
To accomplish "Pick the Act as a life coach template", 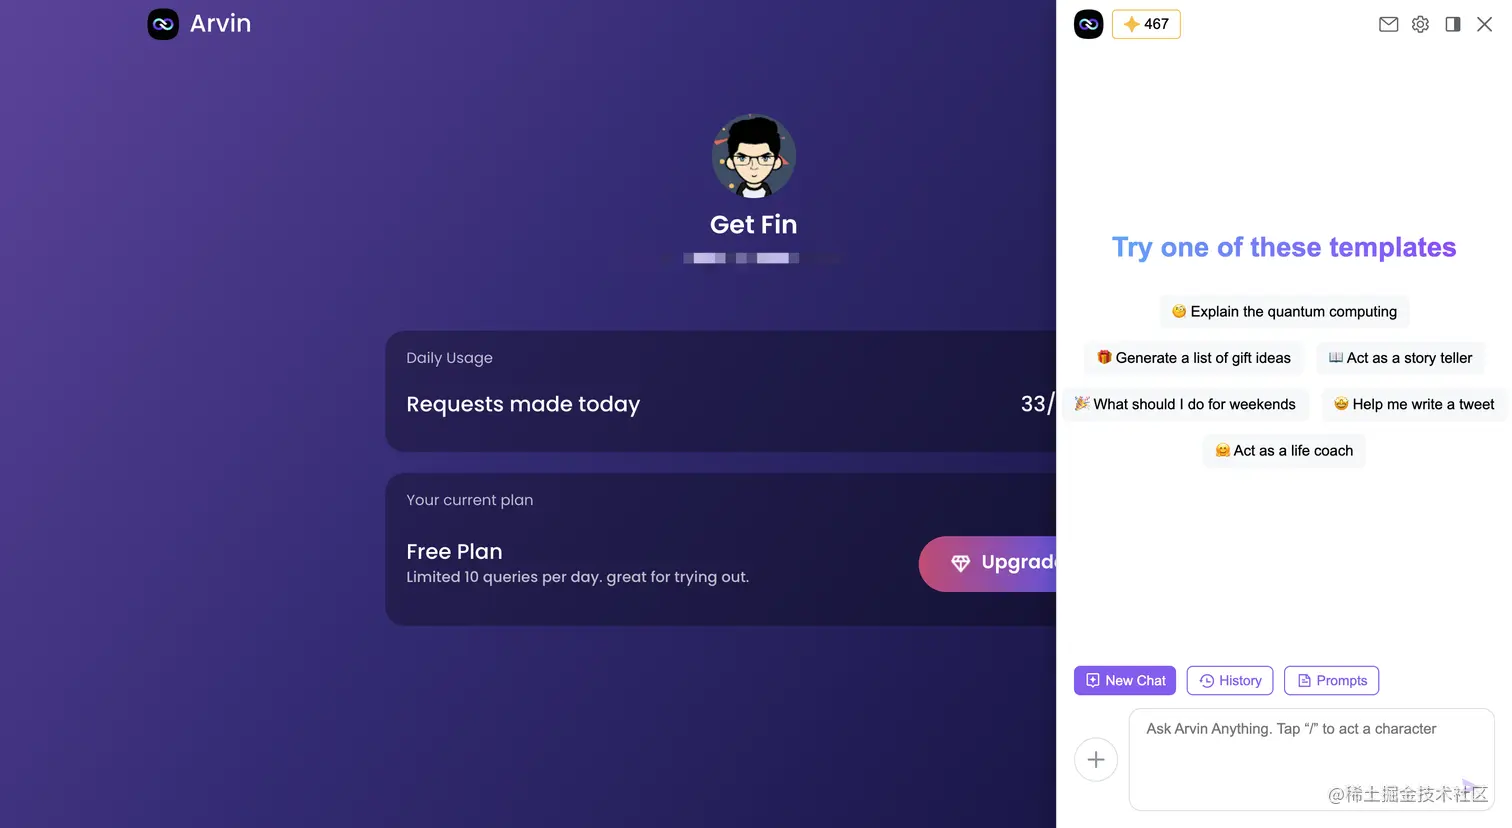I will [1284, 450].
